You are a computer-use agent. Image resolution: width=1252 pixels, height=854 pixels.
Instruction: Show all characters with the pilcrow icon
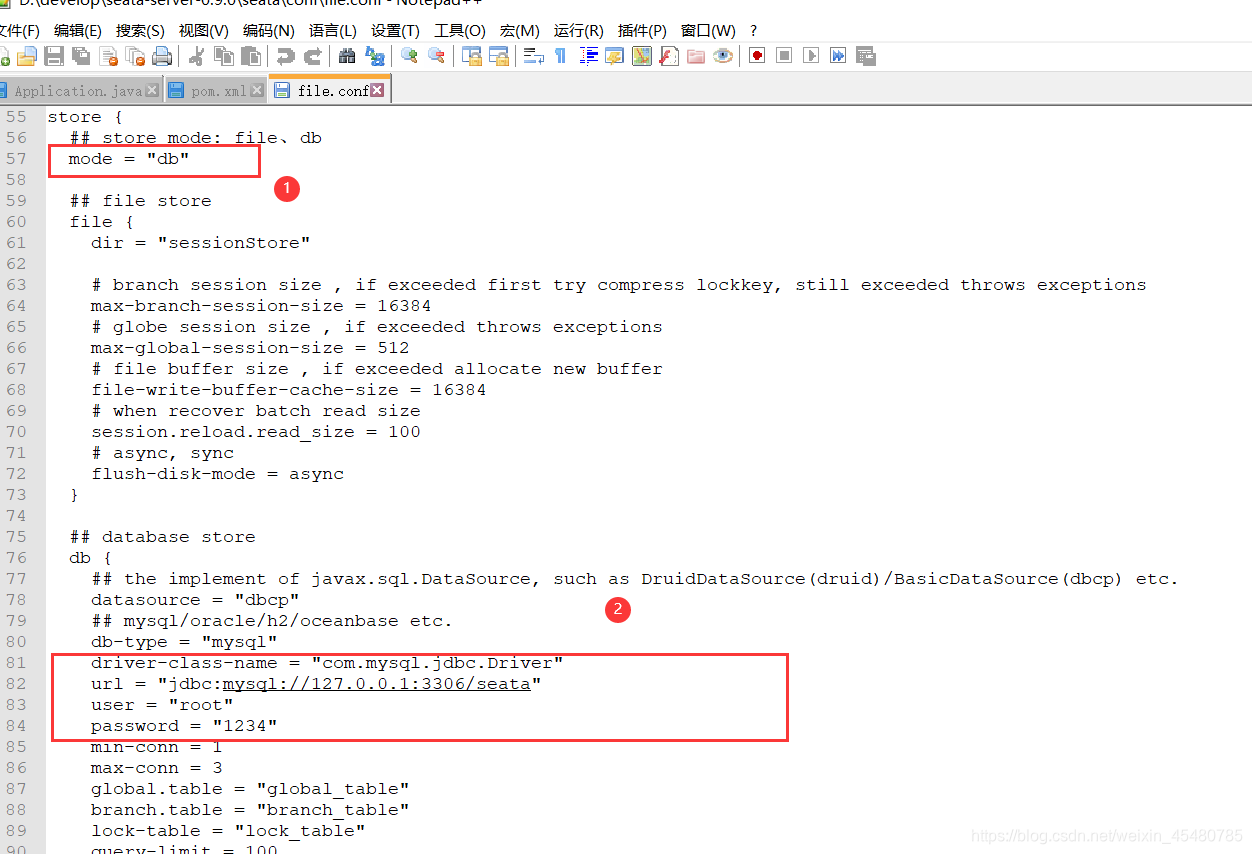[x=561, y=56]
